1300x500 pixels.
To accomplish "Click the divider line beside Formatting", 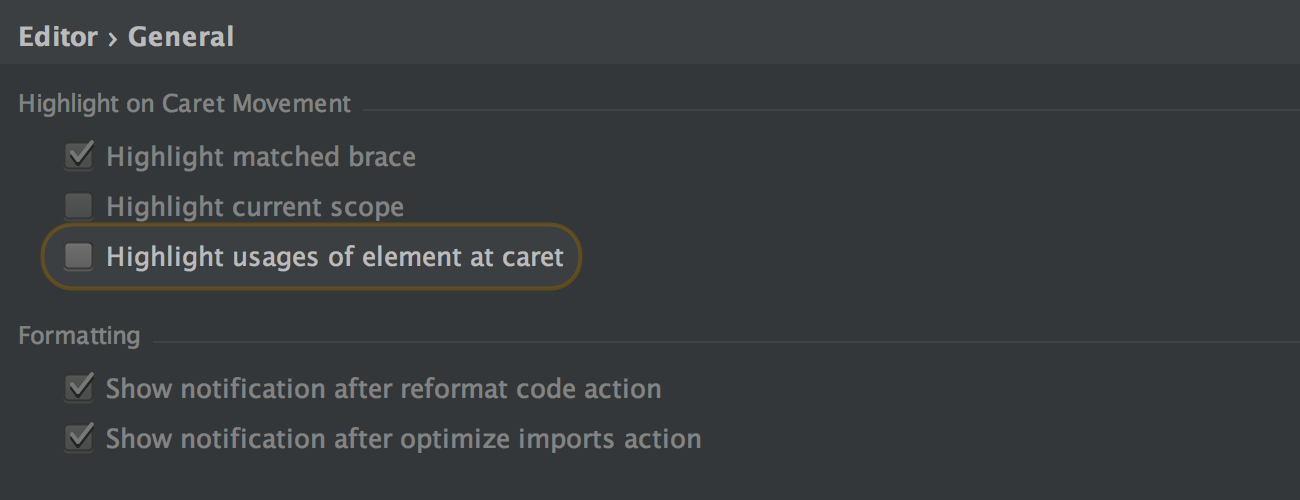I will [720, 341].
